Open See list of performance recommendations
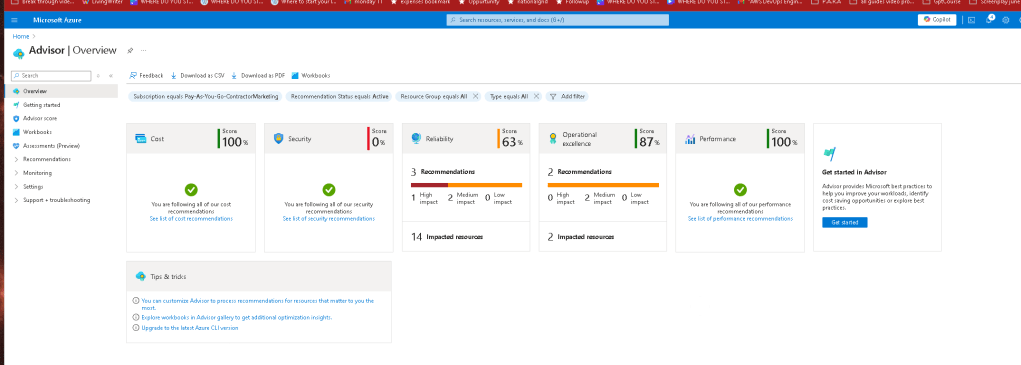The image size is (1021, 365). pyautogui.click(x=740, y=219)
